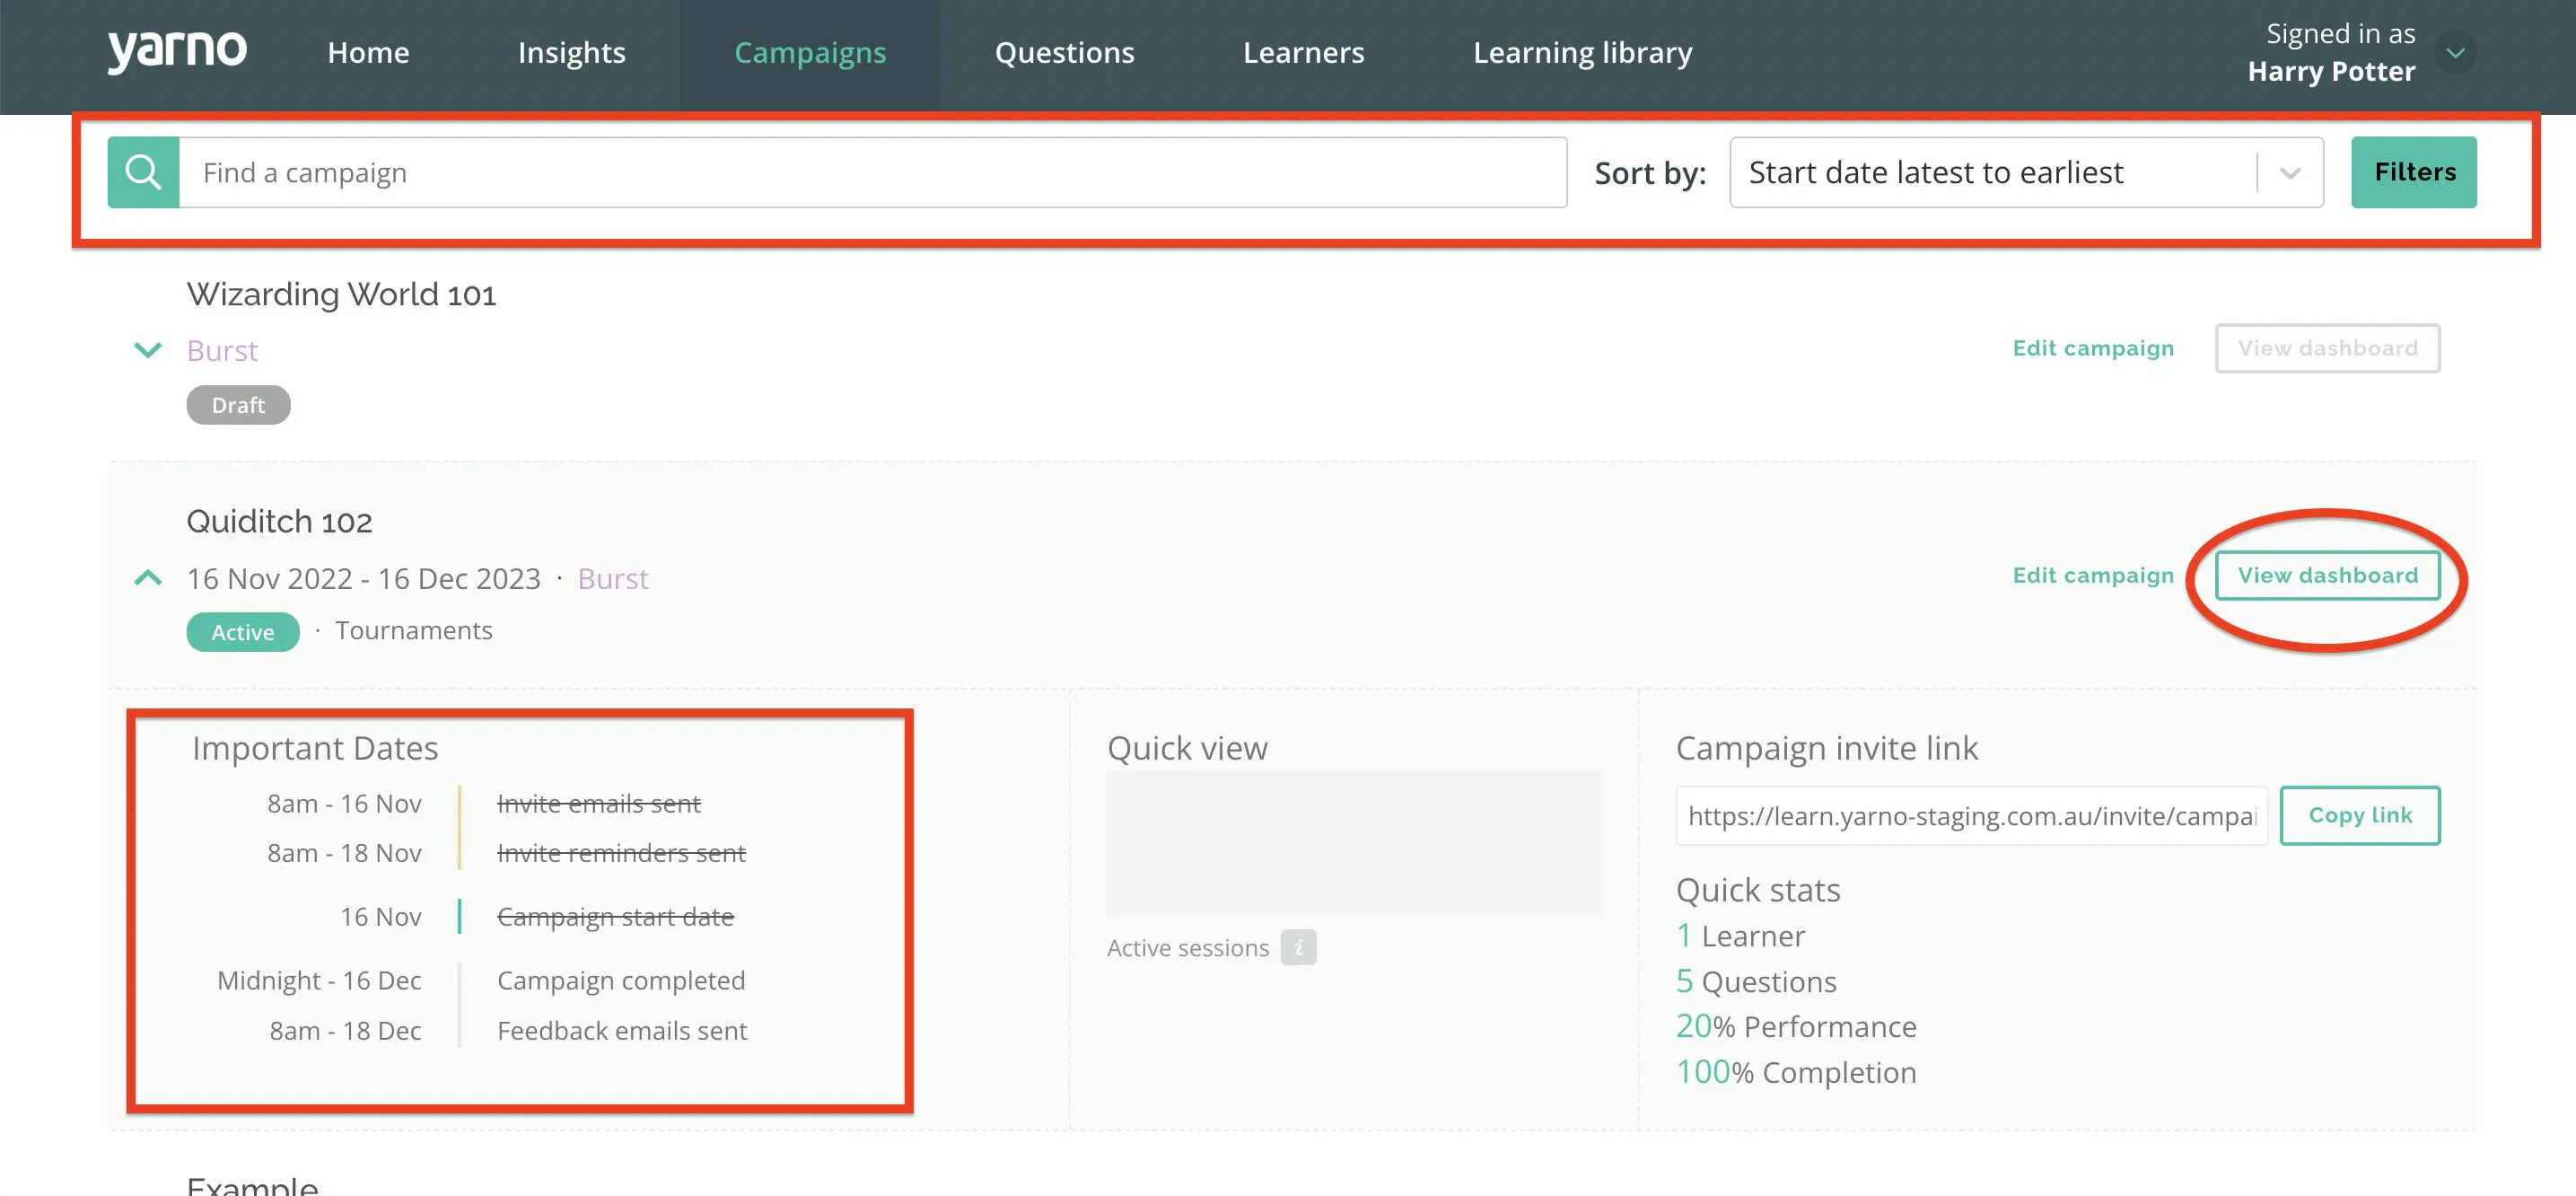Click the Invite reminders sent entry

tap(621, 853)
